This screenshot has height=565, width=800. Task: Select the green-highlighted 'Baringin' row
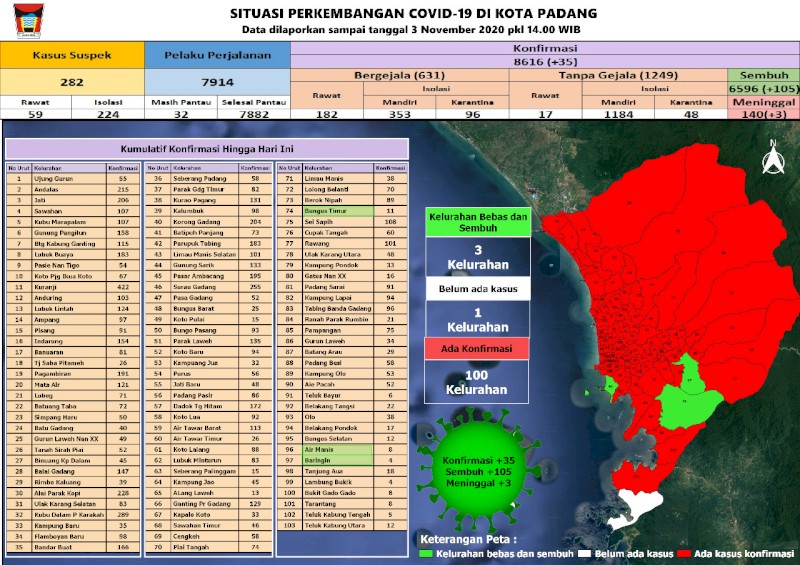tap(342, 460)
